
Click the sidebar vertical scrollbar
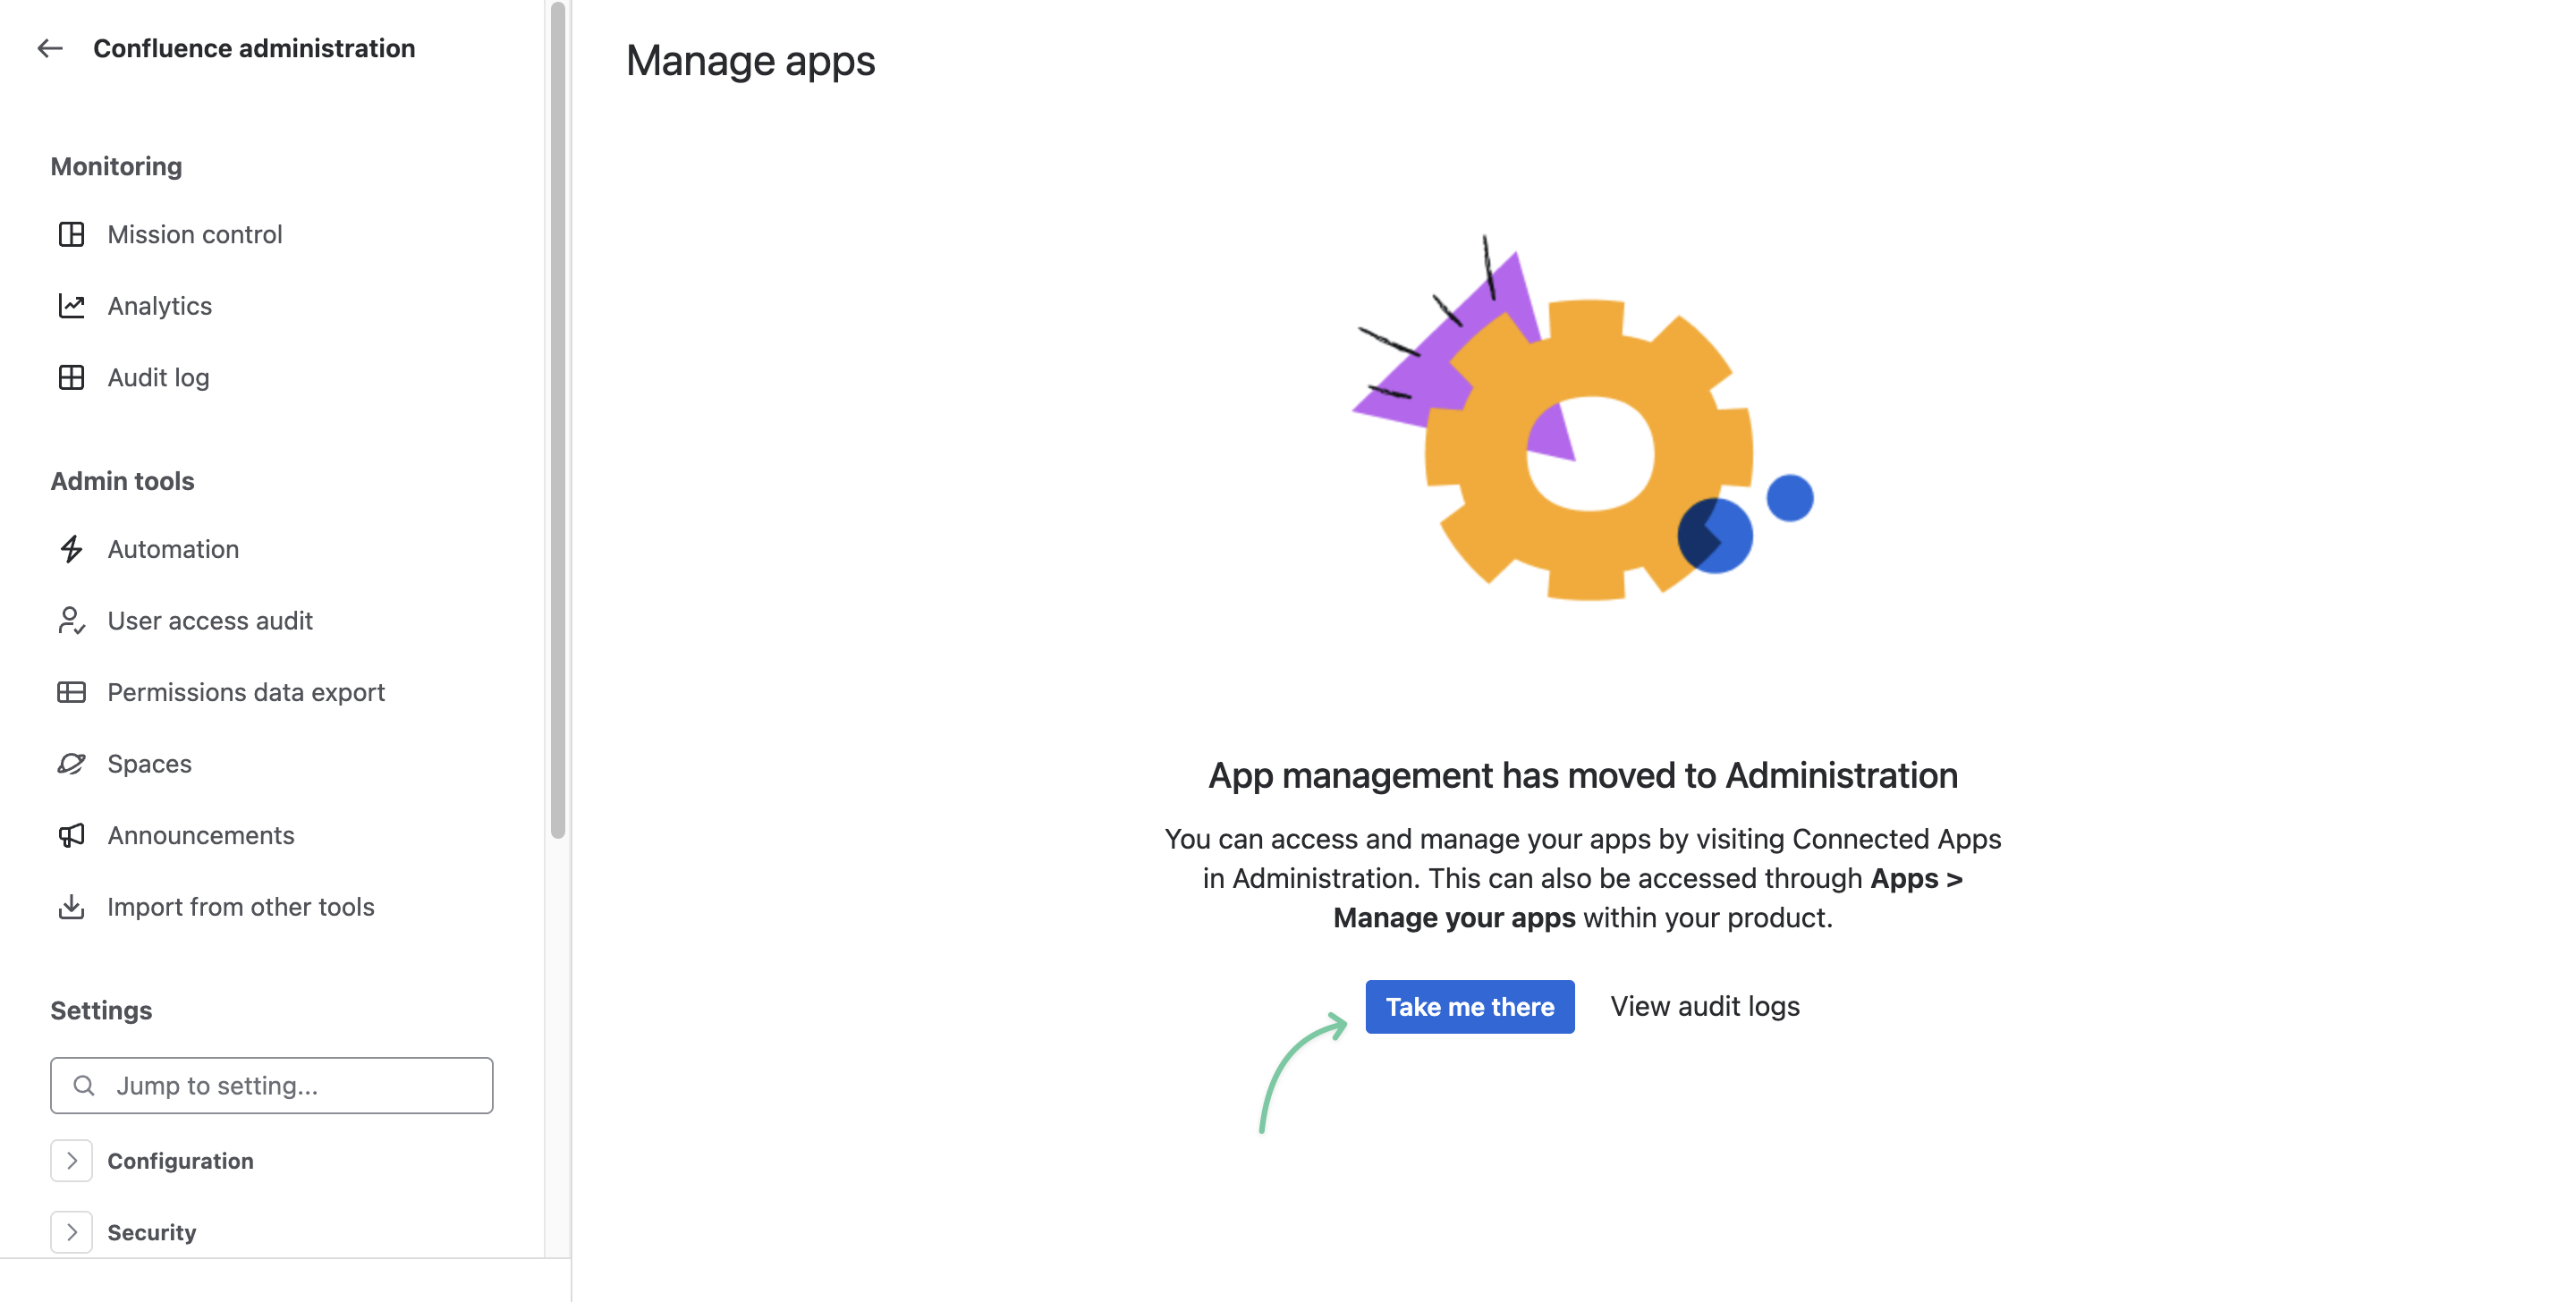[x=558, y=420]
